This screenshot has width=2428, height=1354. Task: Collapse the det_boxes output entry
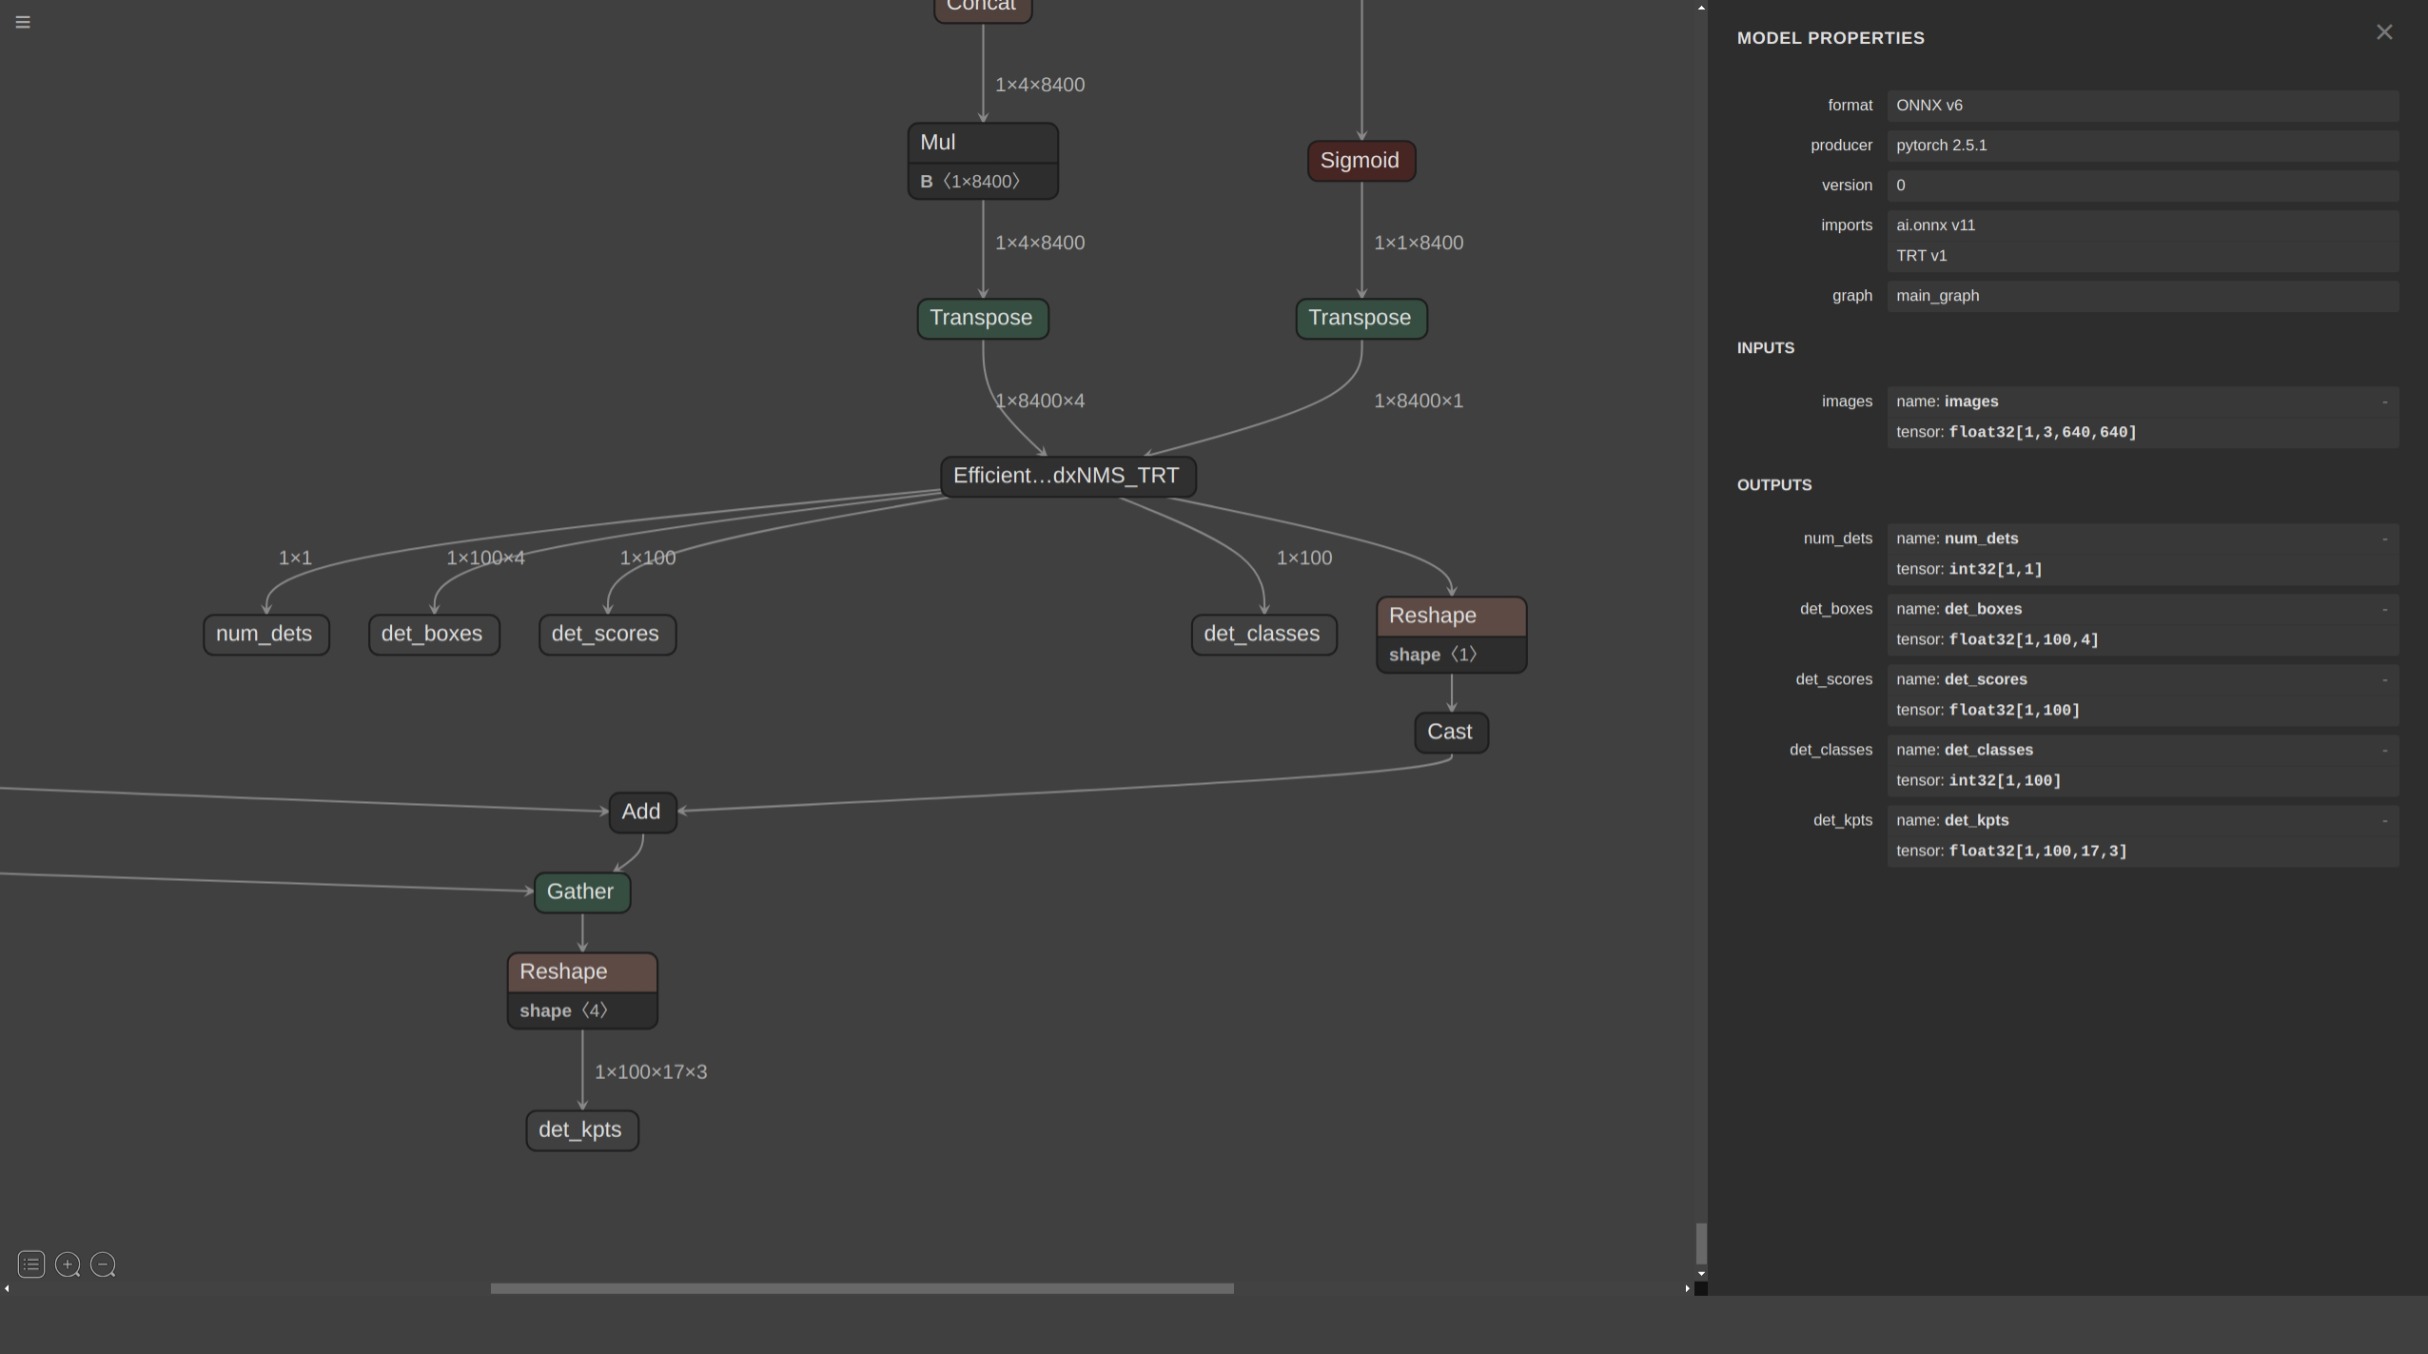(x=2384, y=610)
